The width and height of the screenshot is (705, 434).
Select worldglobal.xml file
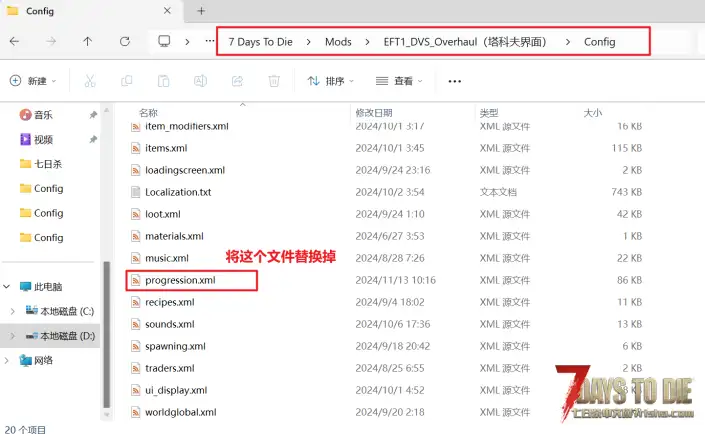coord(181,412)
